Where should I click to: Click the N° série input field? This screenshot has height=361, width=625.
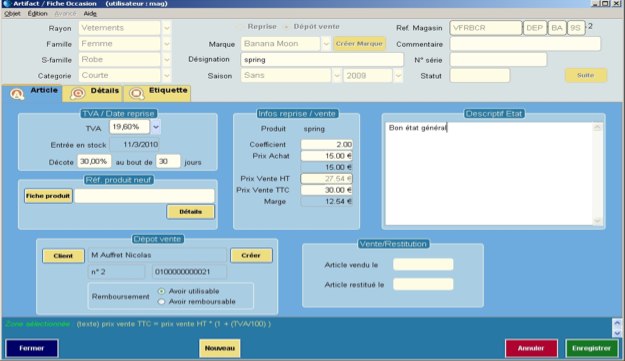pos(498,60)
